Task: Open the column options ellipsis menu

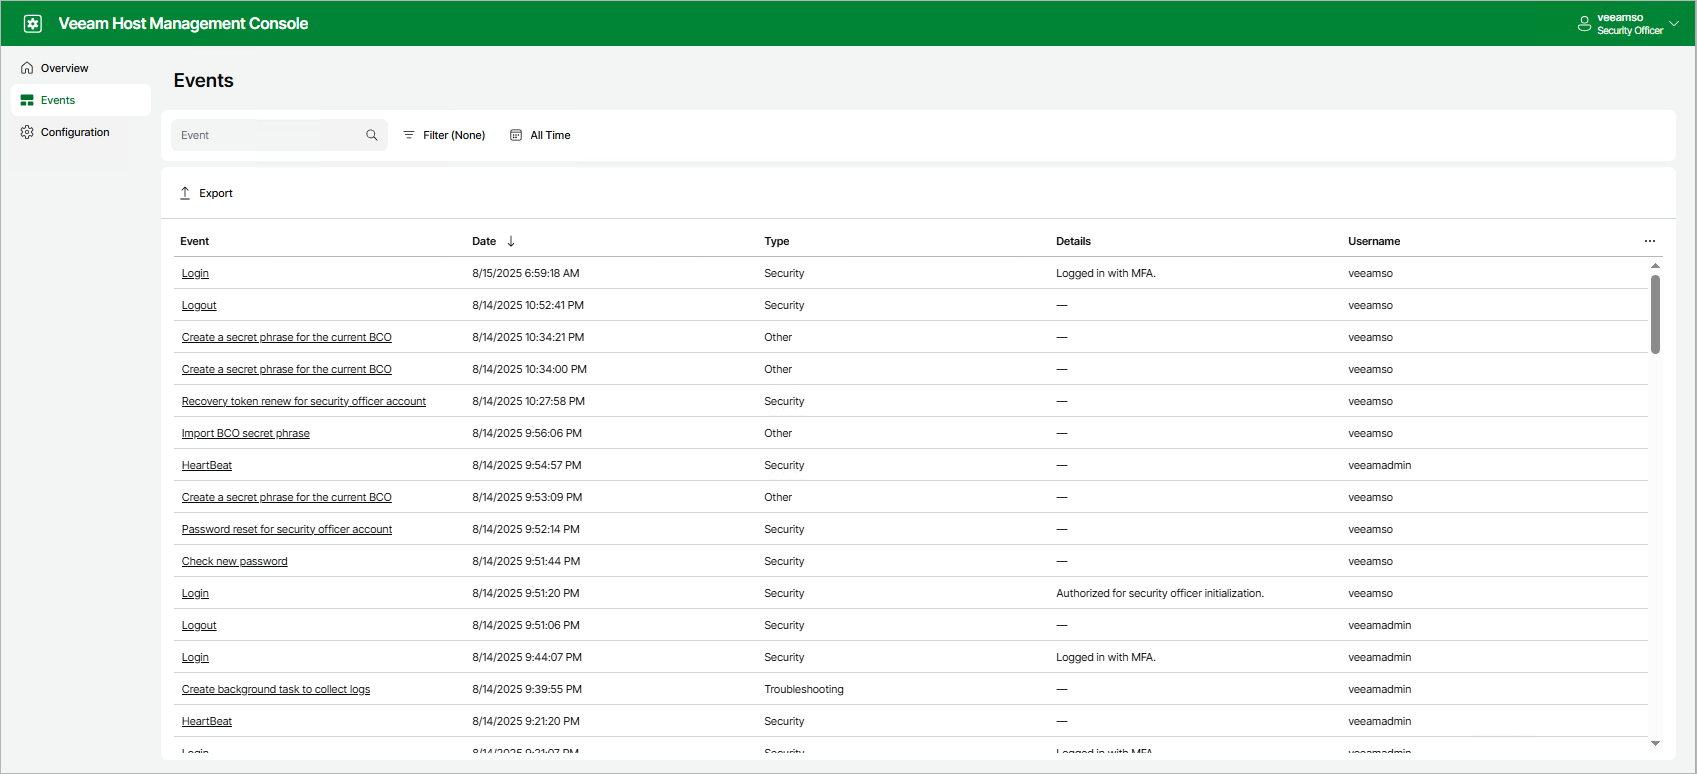Action: coord(1650,241)
